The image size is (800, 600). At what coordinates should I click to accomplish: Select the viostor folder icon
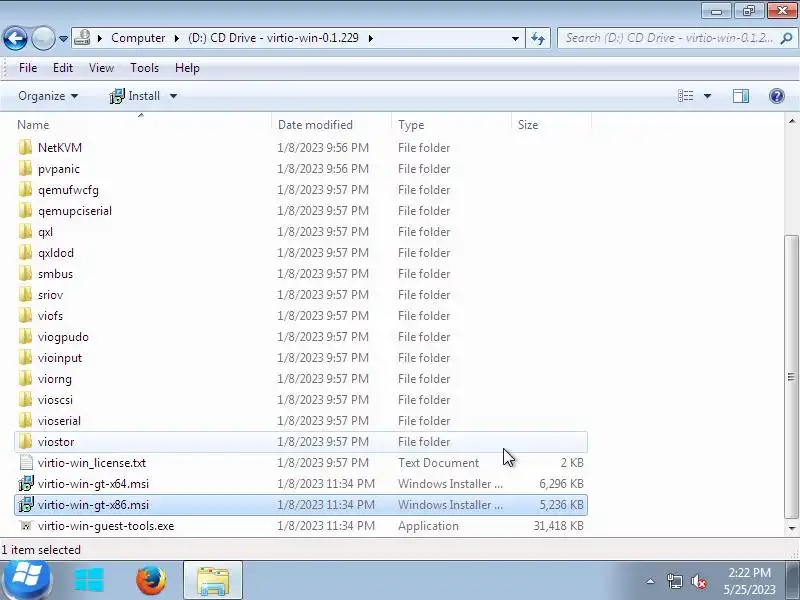coord(25,441)
